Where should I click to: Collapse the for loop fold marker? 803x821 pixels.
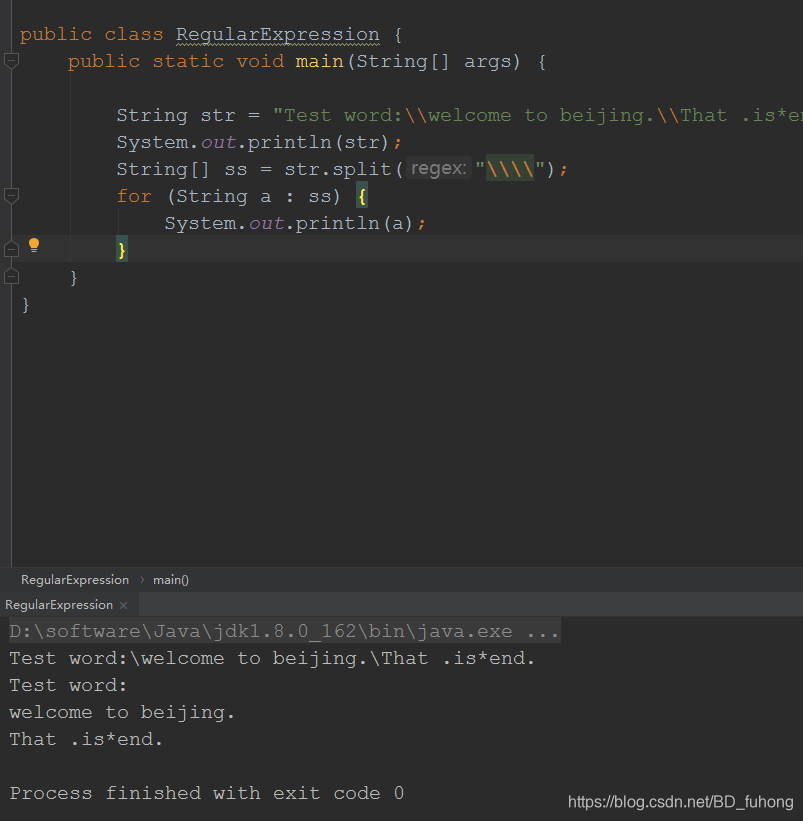[11, 196]
